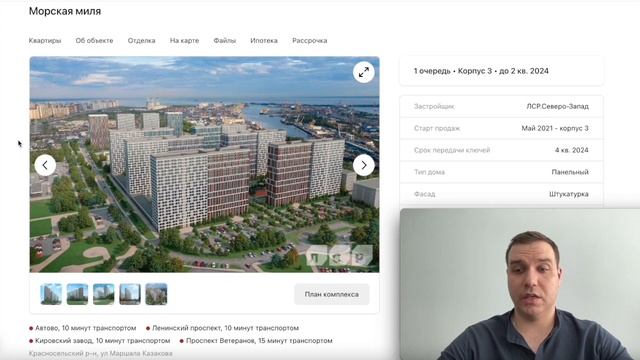Switch to the Об объекте tab
Viewport: 640px width, 360px height.
(94, 40)
